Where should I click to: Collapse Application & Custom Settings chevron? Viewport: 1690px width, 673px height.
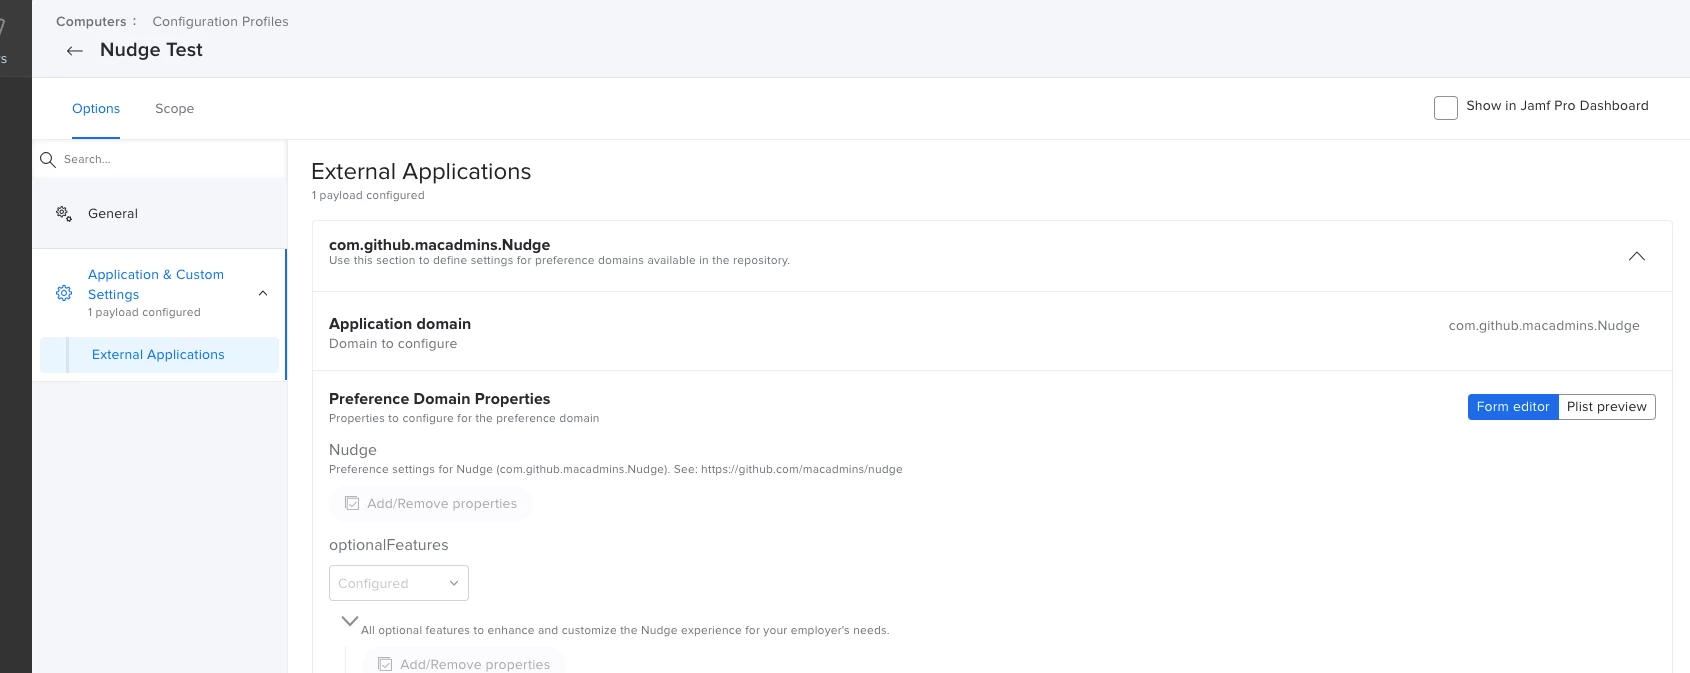pos(263,293)
